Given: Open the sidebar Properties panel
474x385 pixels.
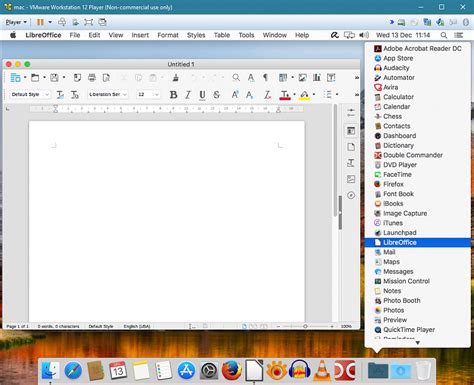Looking at the screenshot, I should (x=351, y=131).
